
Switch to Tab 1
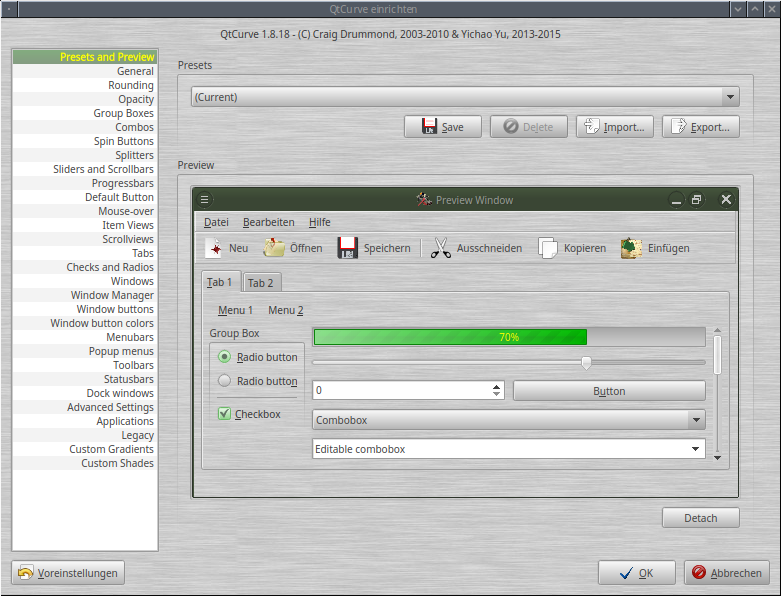pyautogui.click(x=221, y=282)
